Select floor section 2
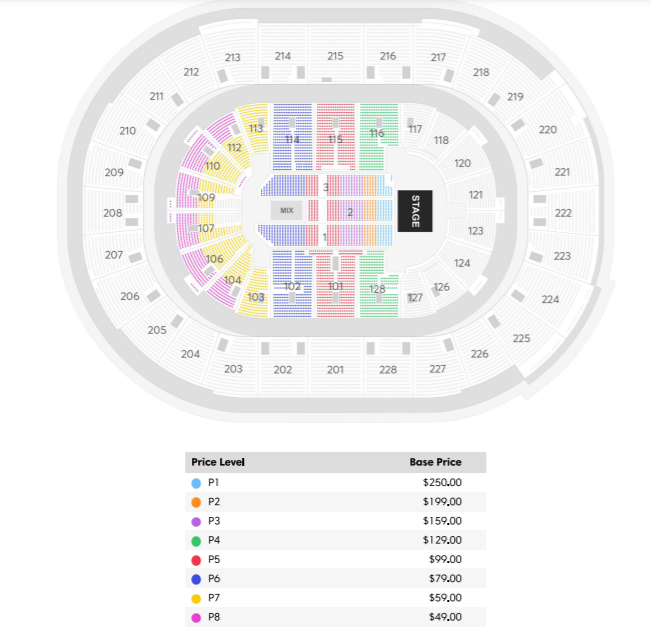Image resolution: width=651 pixels, height=627 pixels. pos(350,211)
